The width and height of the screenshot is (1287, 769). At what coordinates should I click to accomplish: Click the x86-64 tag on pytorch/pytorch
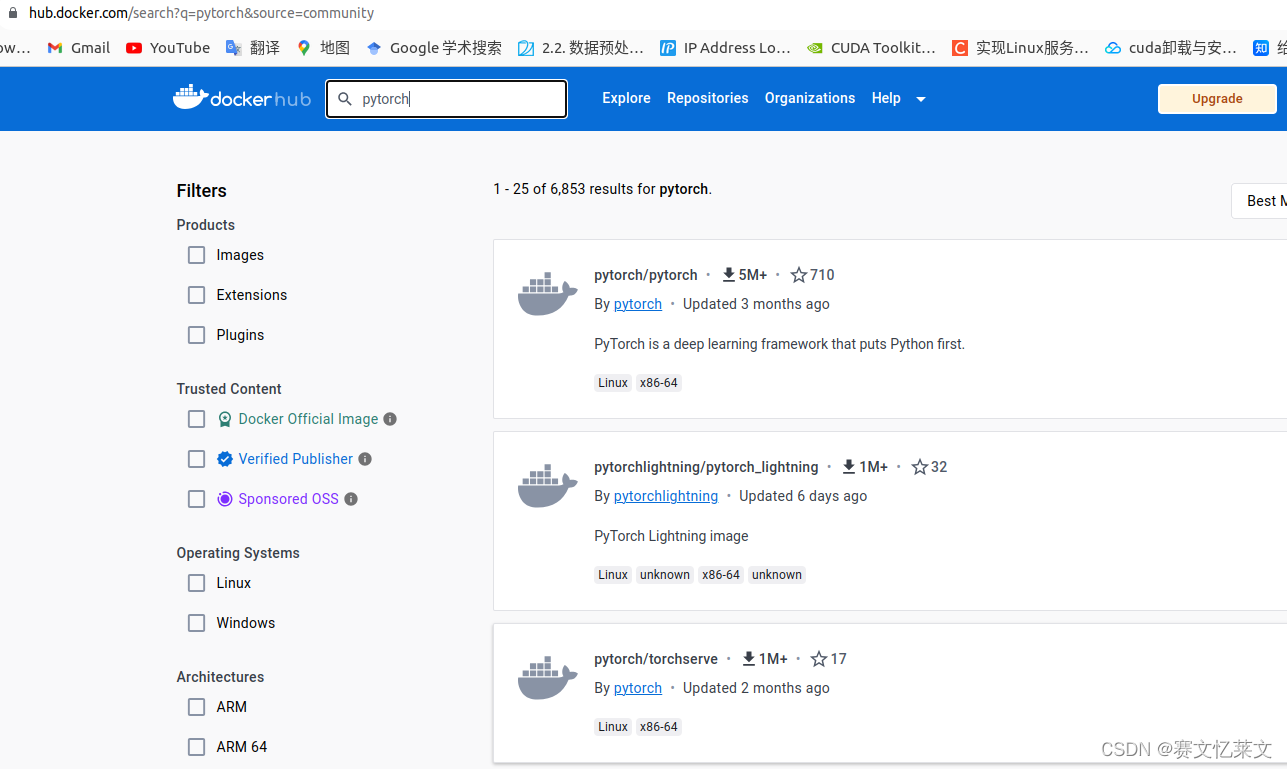click(x=659, y=383)
